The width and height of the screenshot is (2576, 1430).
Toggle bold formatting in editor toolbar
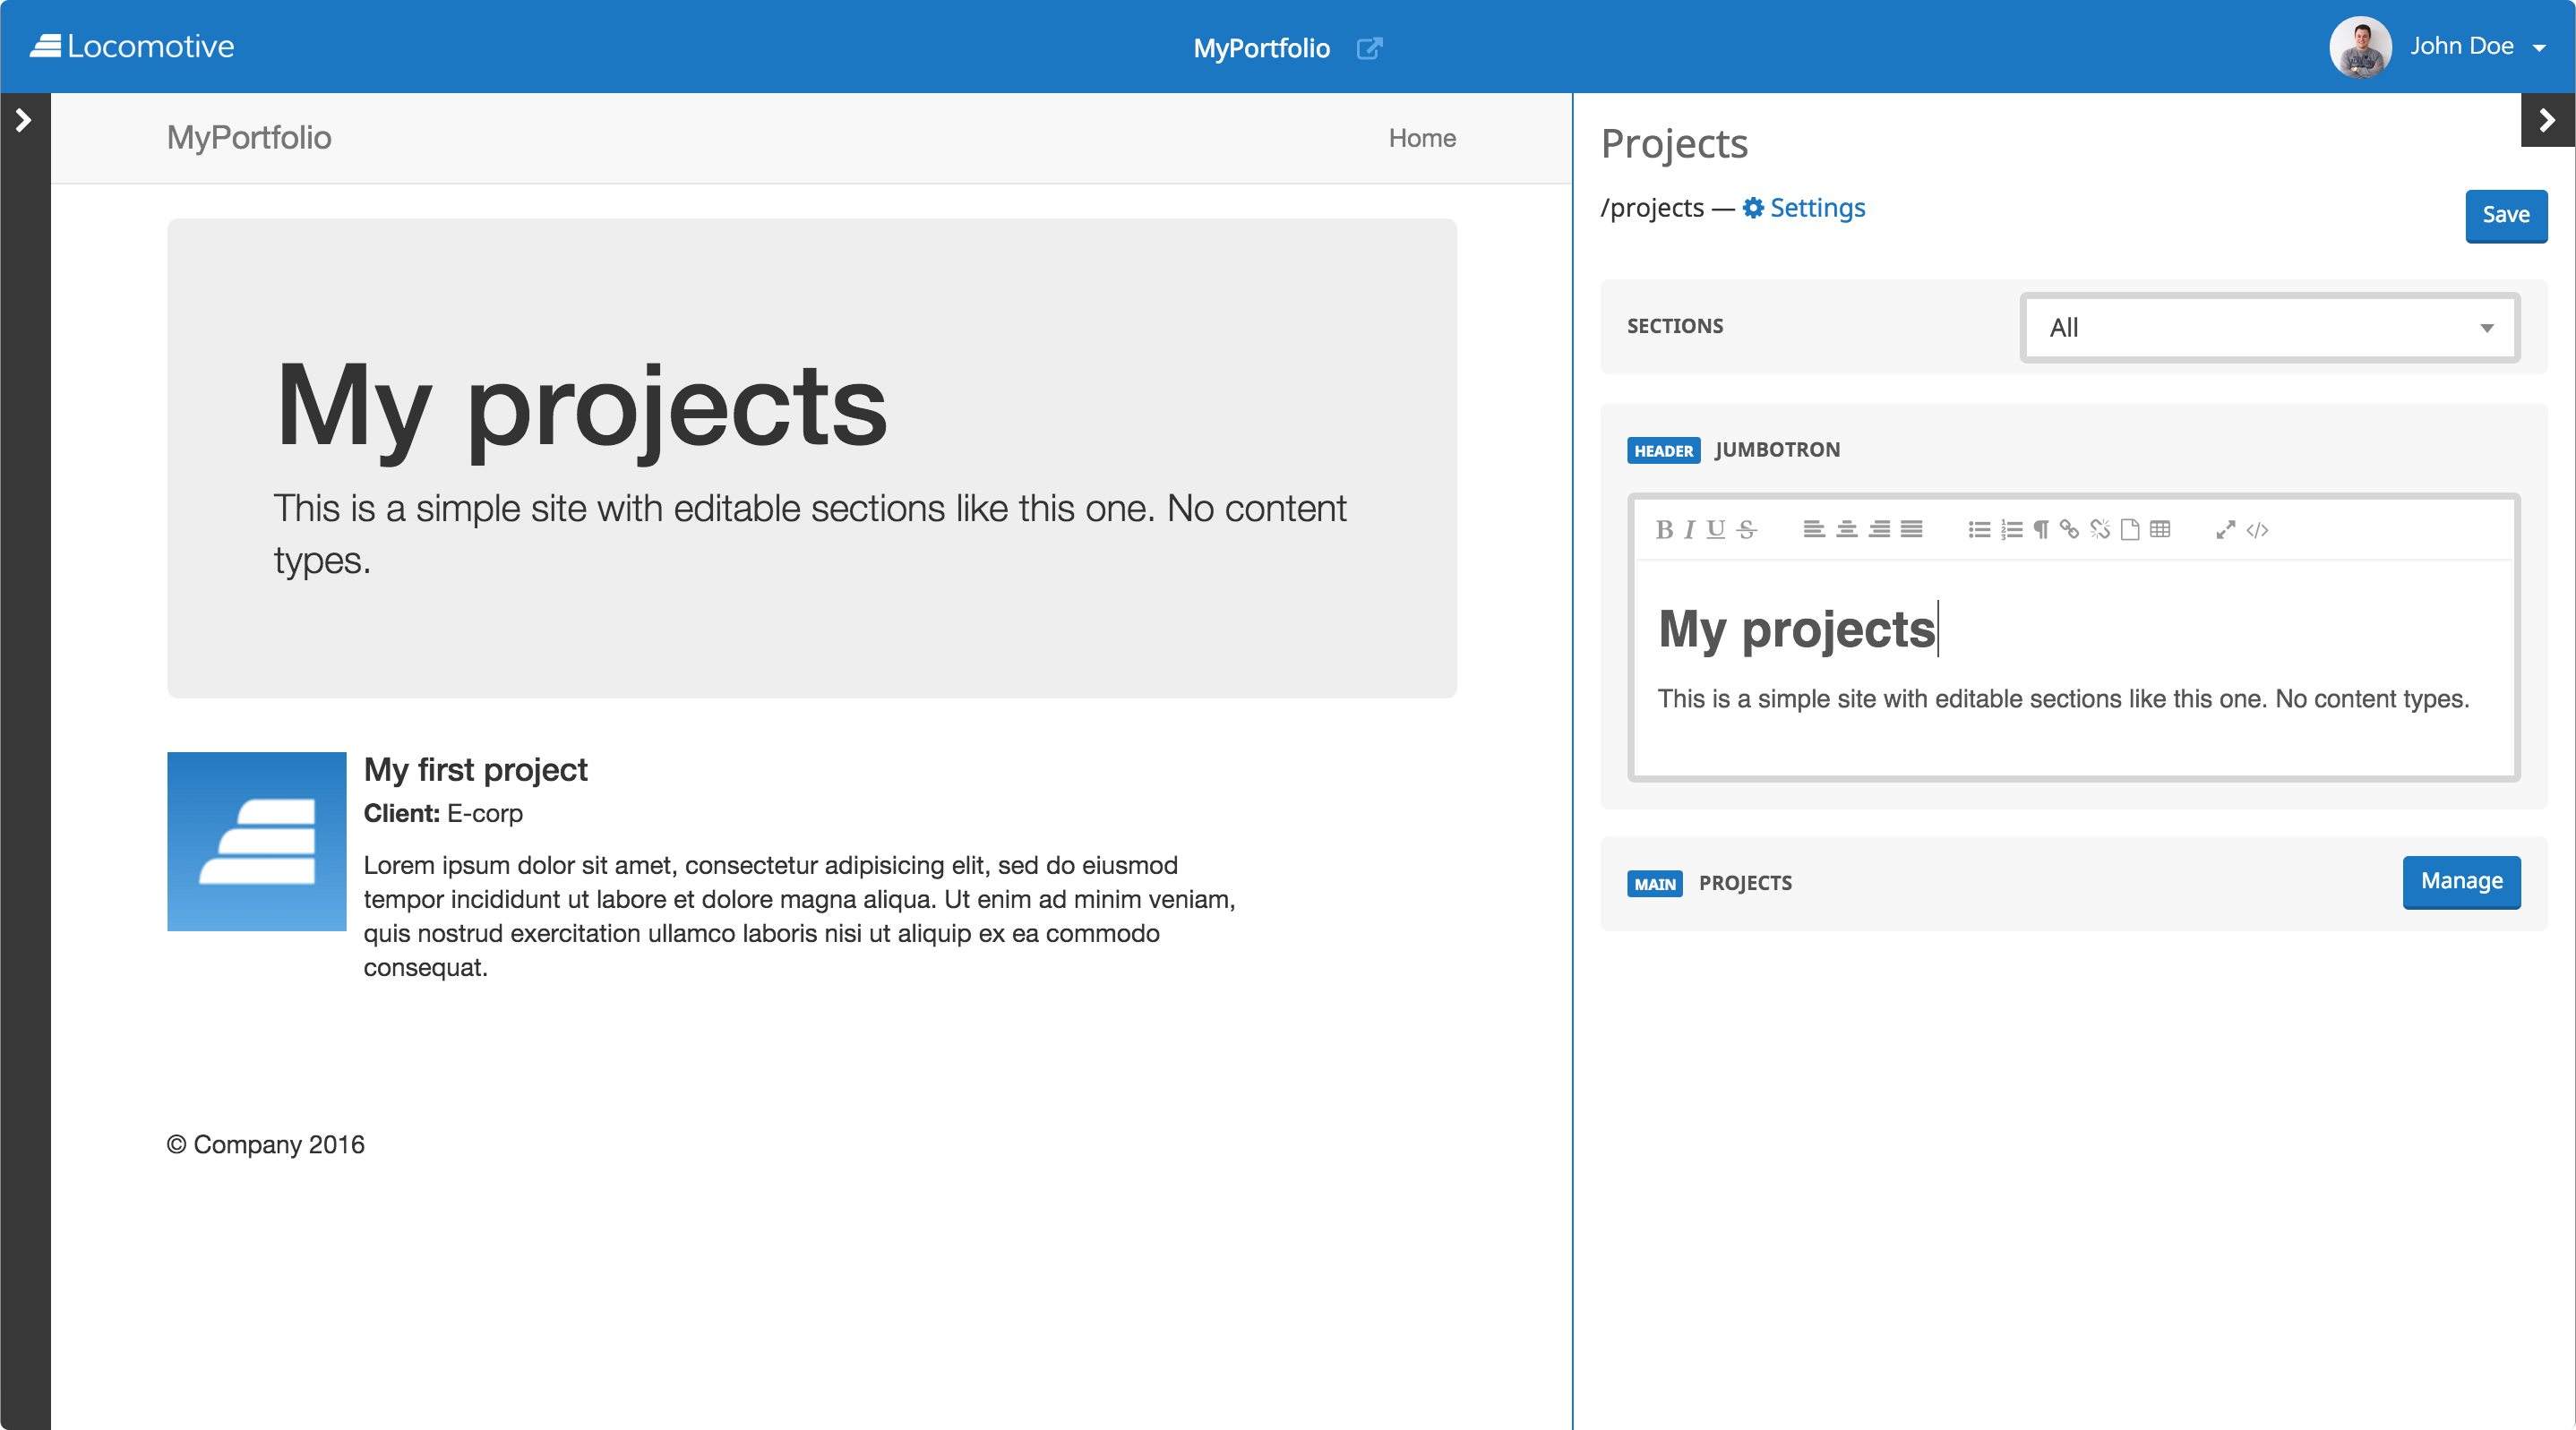click(1663, 530)
